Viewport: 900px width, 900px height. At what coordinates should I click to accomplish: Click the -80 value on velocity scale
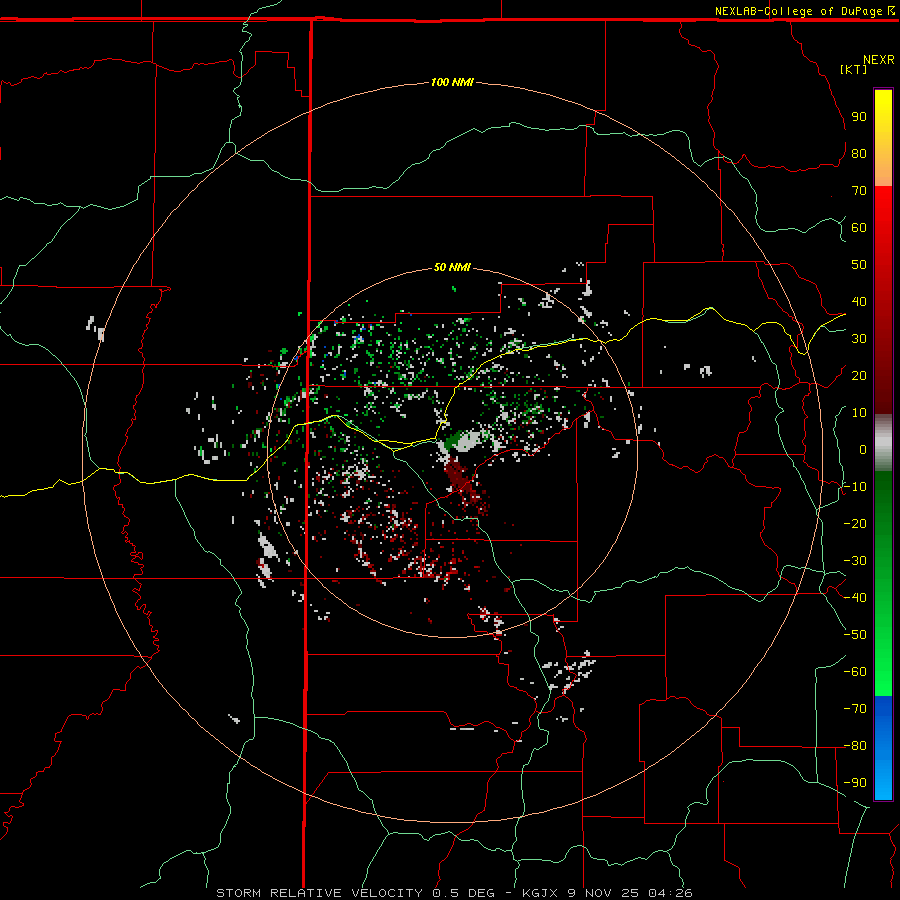click(855, 746)
